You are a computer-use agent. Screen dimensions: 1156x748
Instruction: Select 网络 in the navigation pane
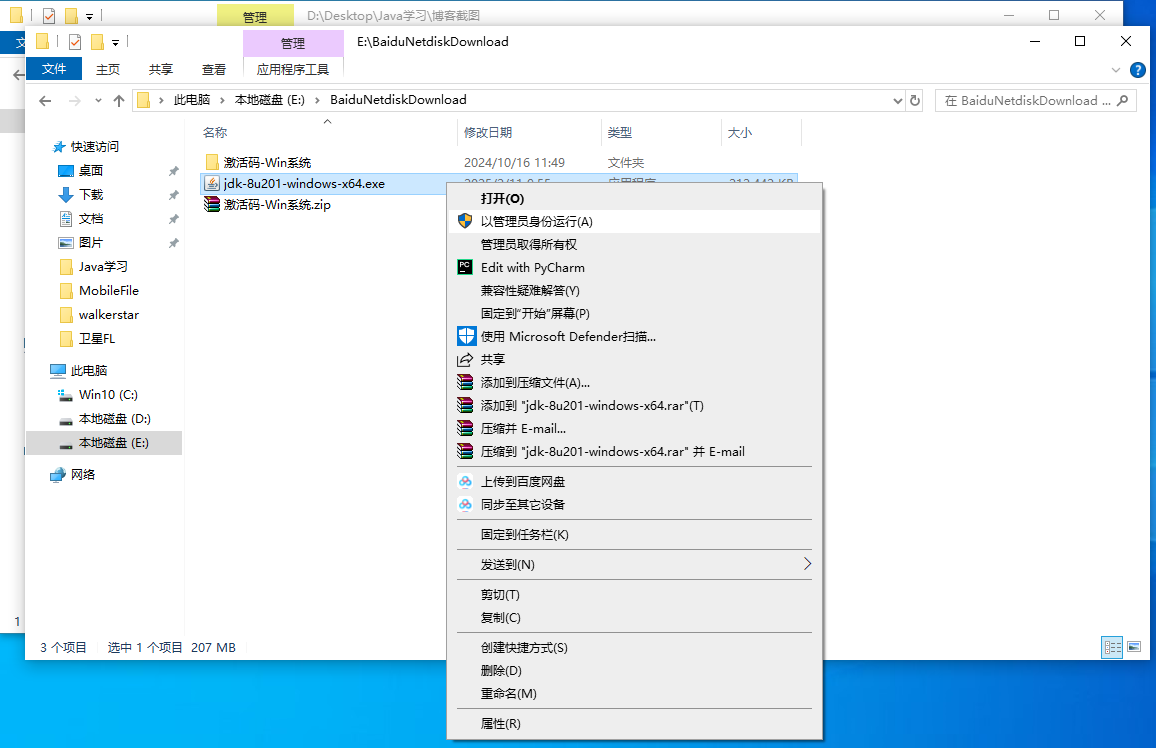pyautogui.click(x=83, y=475)
